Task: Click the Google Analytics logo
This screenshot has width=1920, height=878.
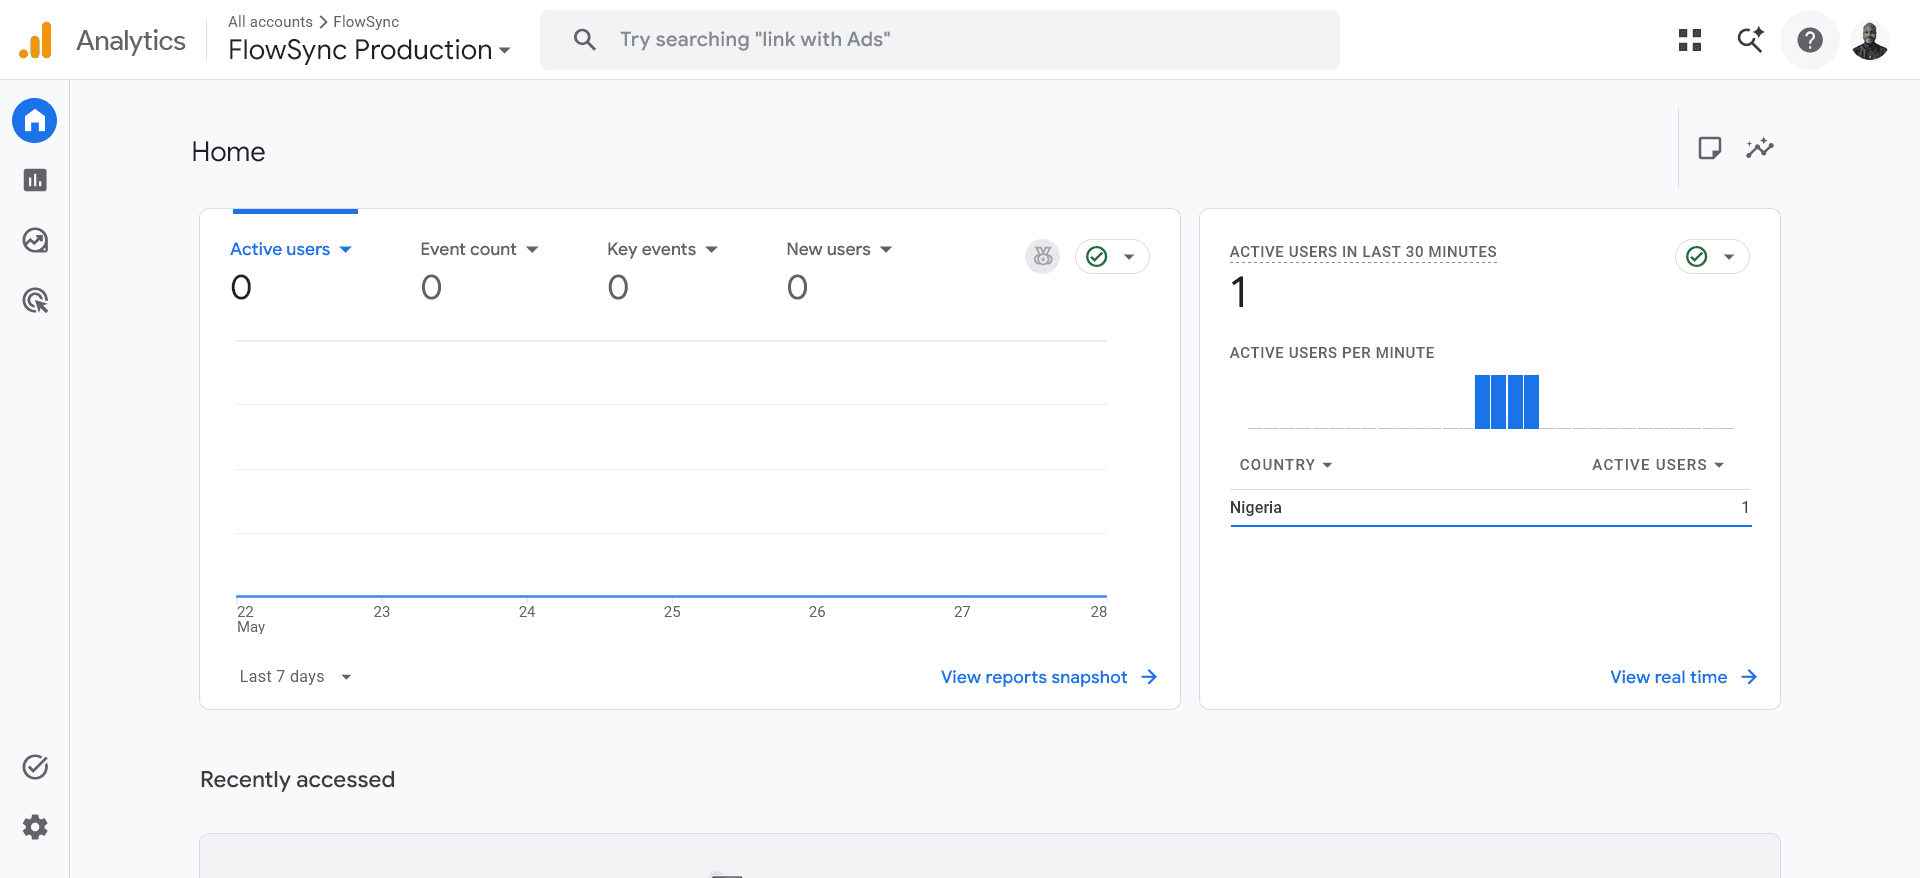Action: coord(35,40)
